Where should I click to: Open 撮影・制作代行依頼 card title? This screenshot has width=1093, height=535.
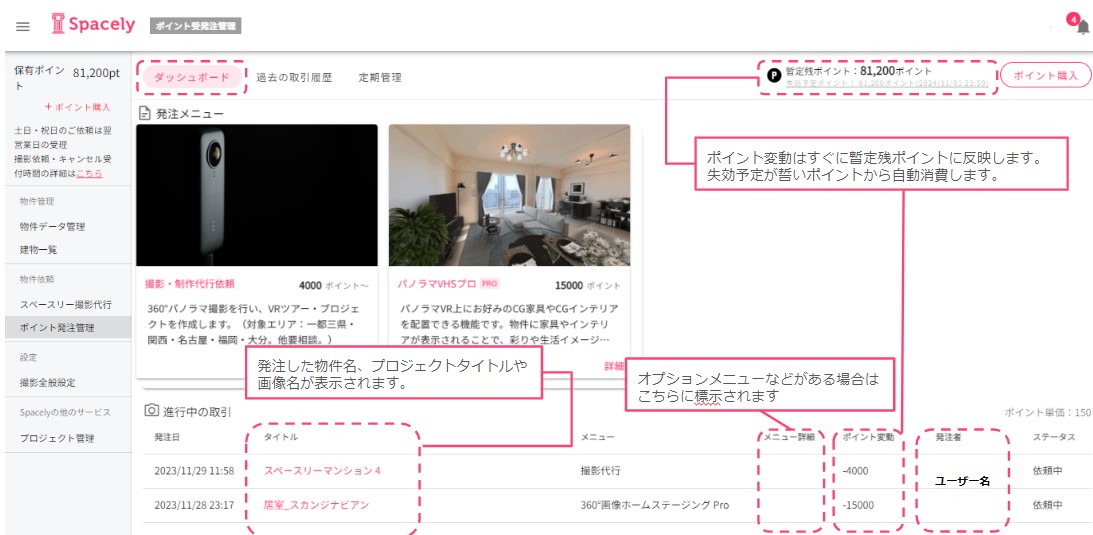[x=190, y=284]
